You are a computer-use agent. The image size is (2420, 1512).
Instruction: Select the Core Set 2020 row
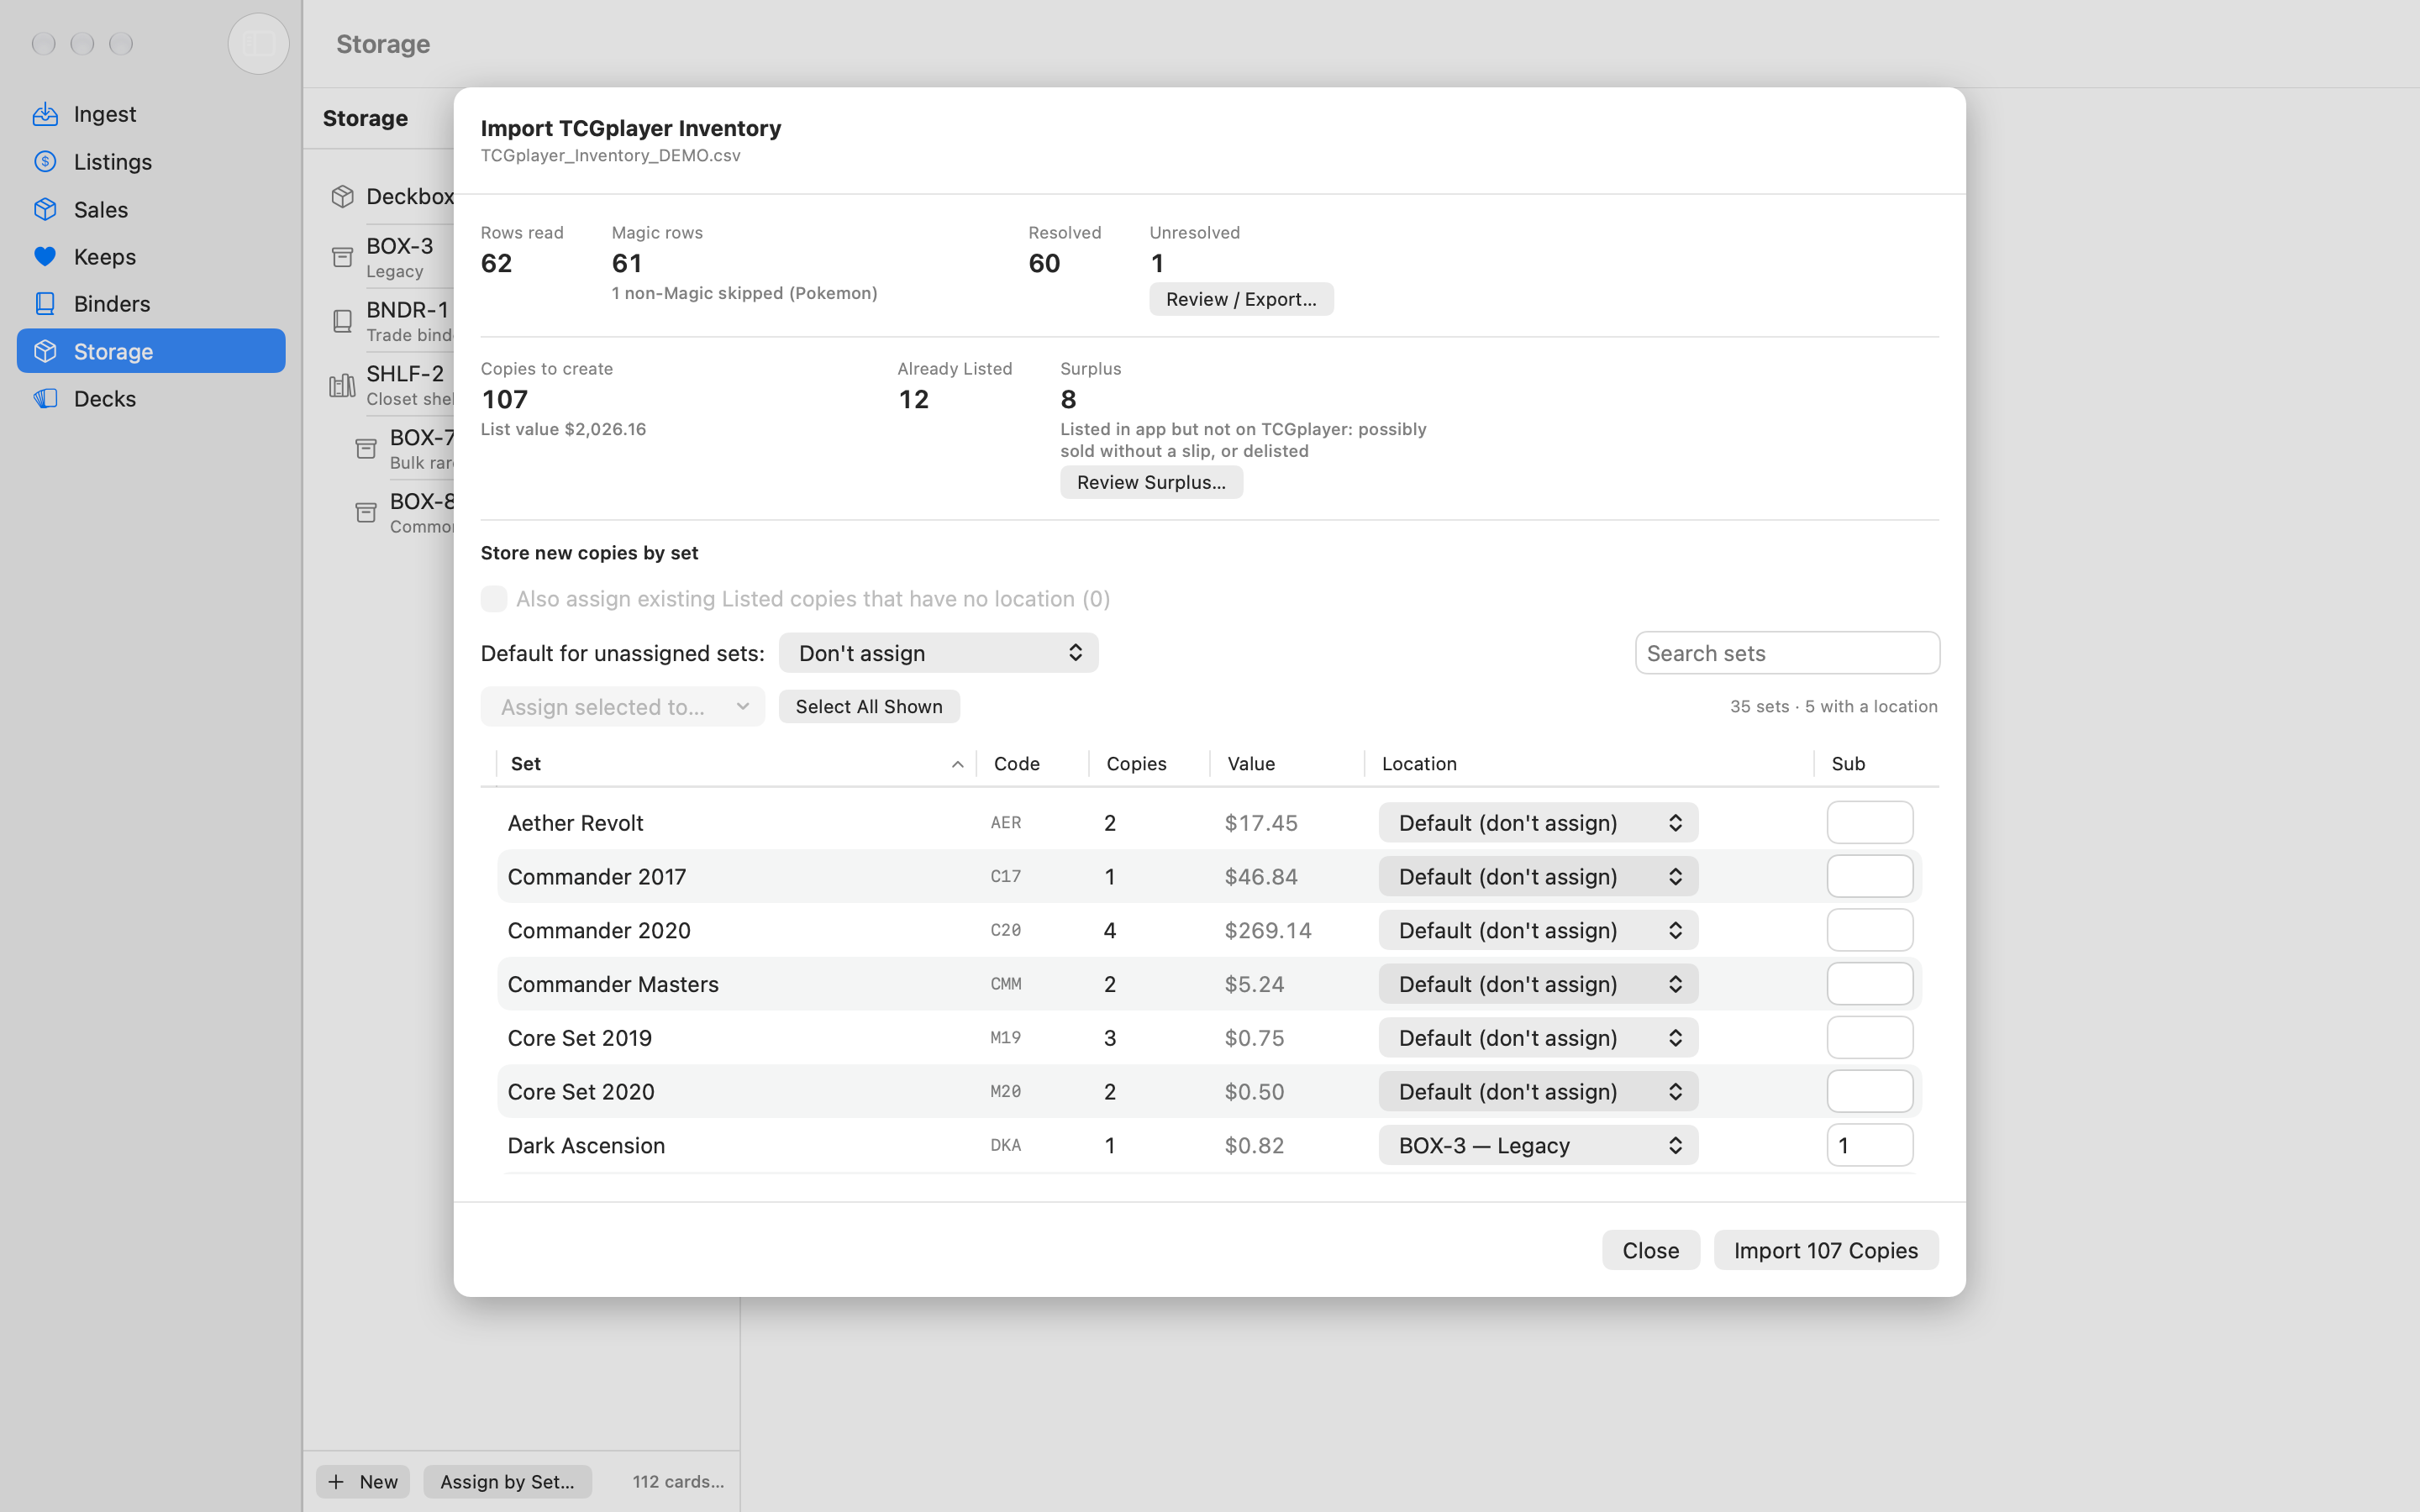[x=1209, y=1091]
